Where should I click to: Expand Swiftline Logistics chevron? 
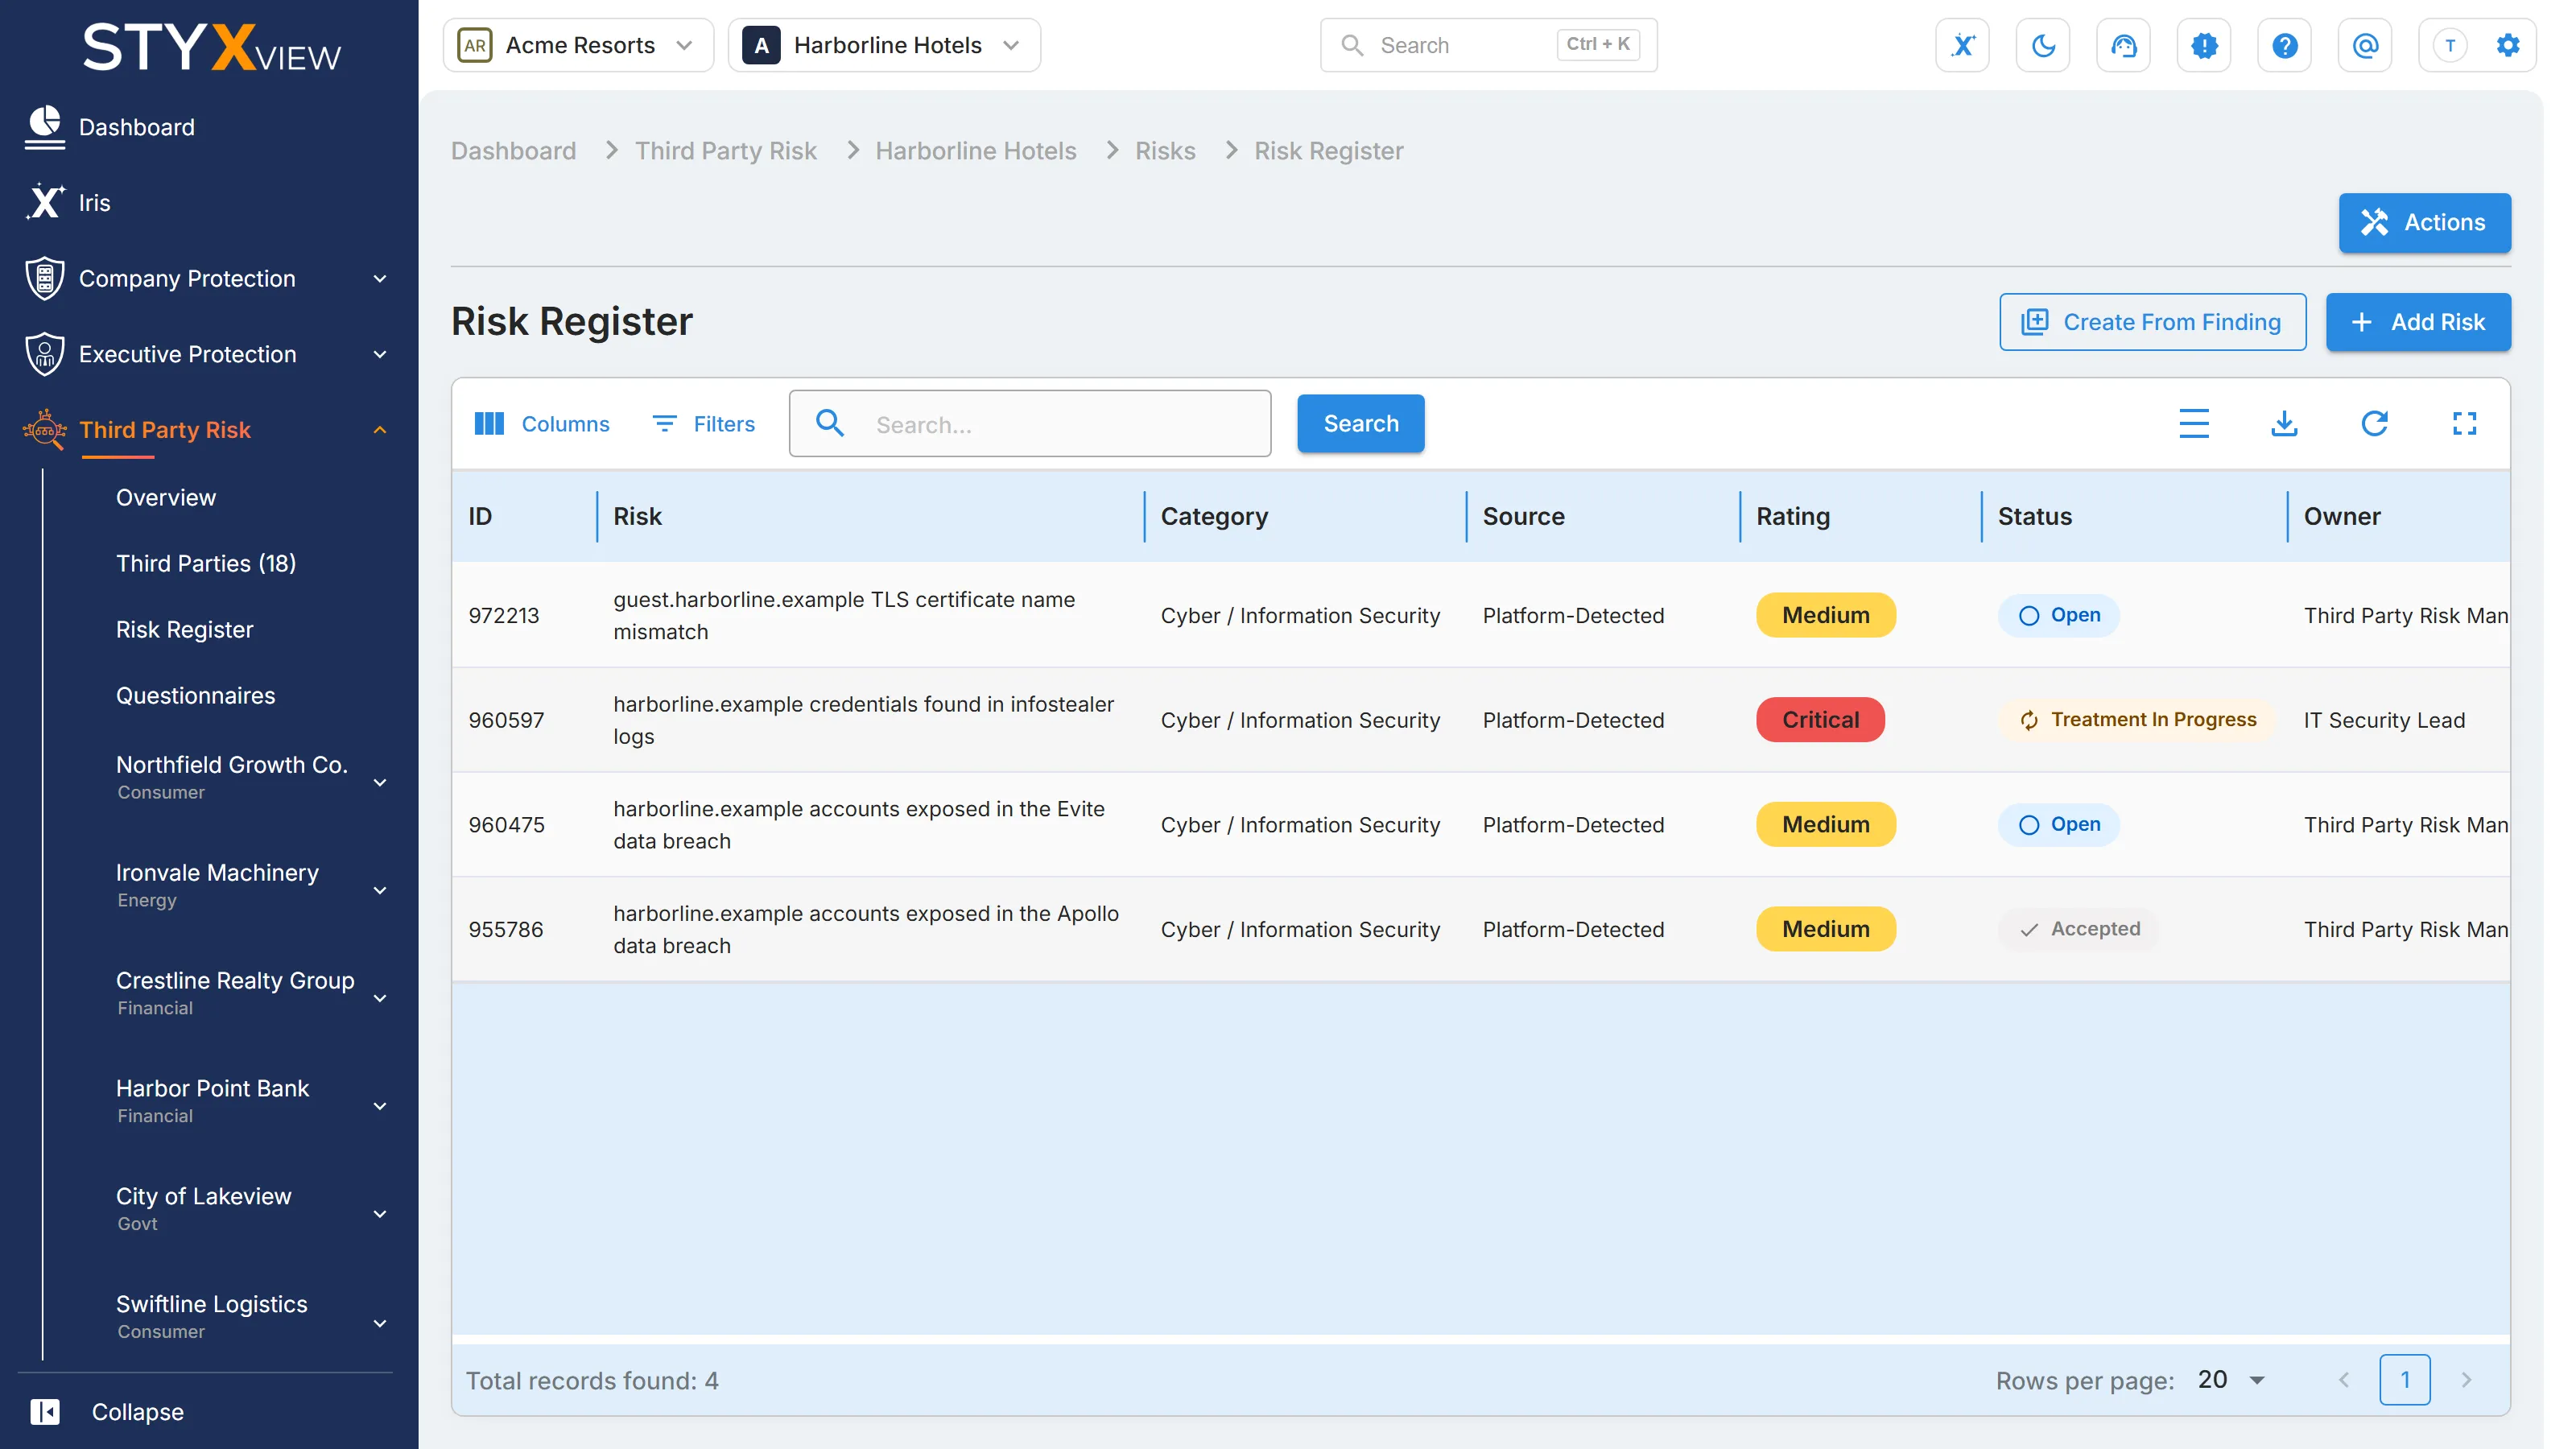click(x=380, y=1323)
